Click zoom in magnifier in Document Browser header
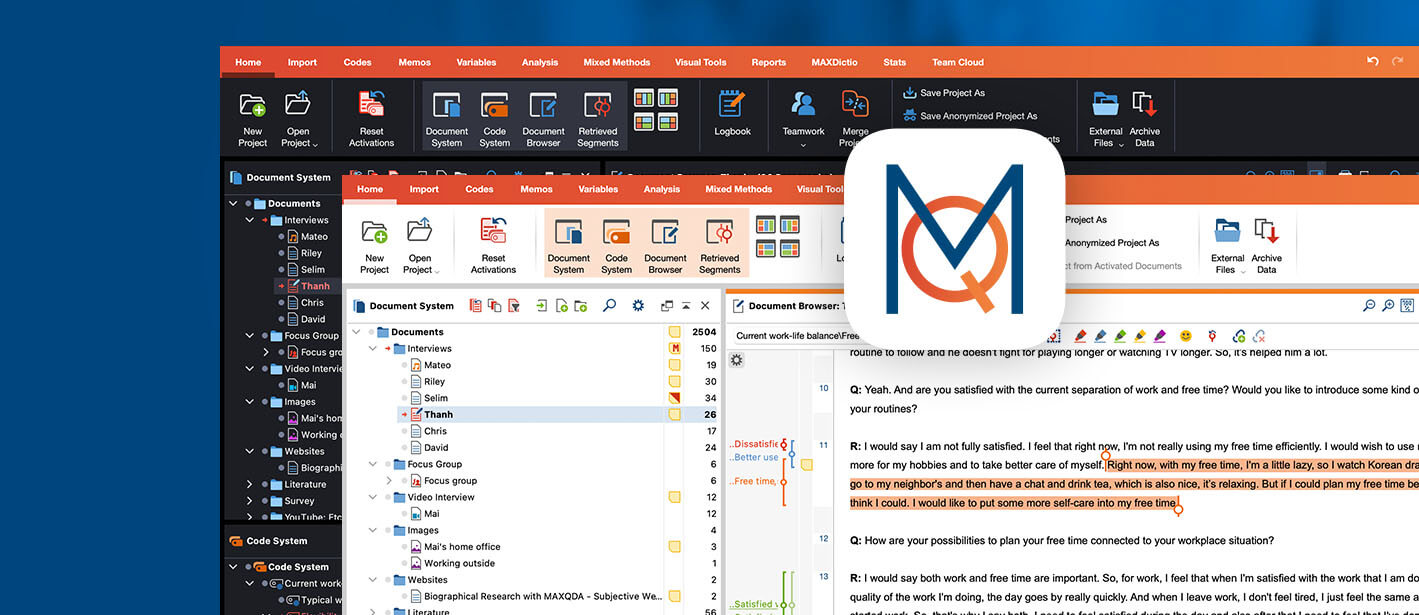1419x615 pixels. click(1388, 306)
